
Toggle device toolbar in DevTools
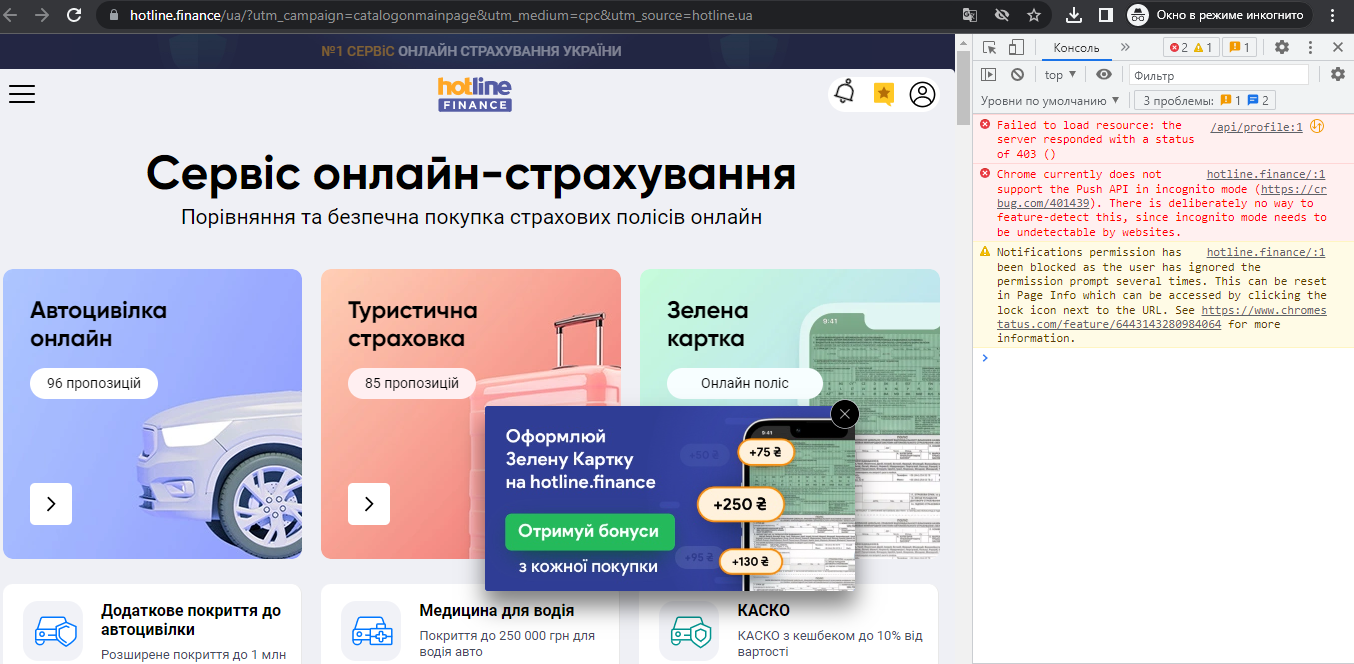pos(1016,47)
